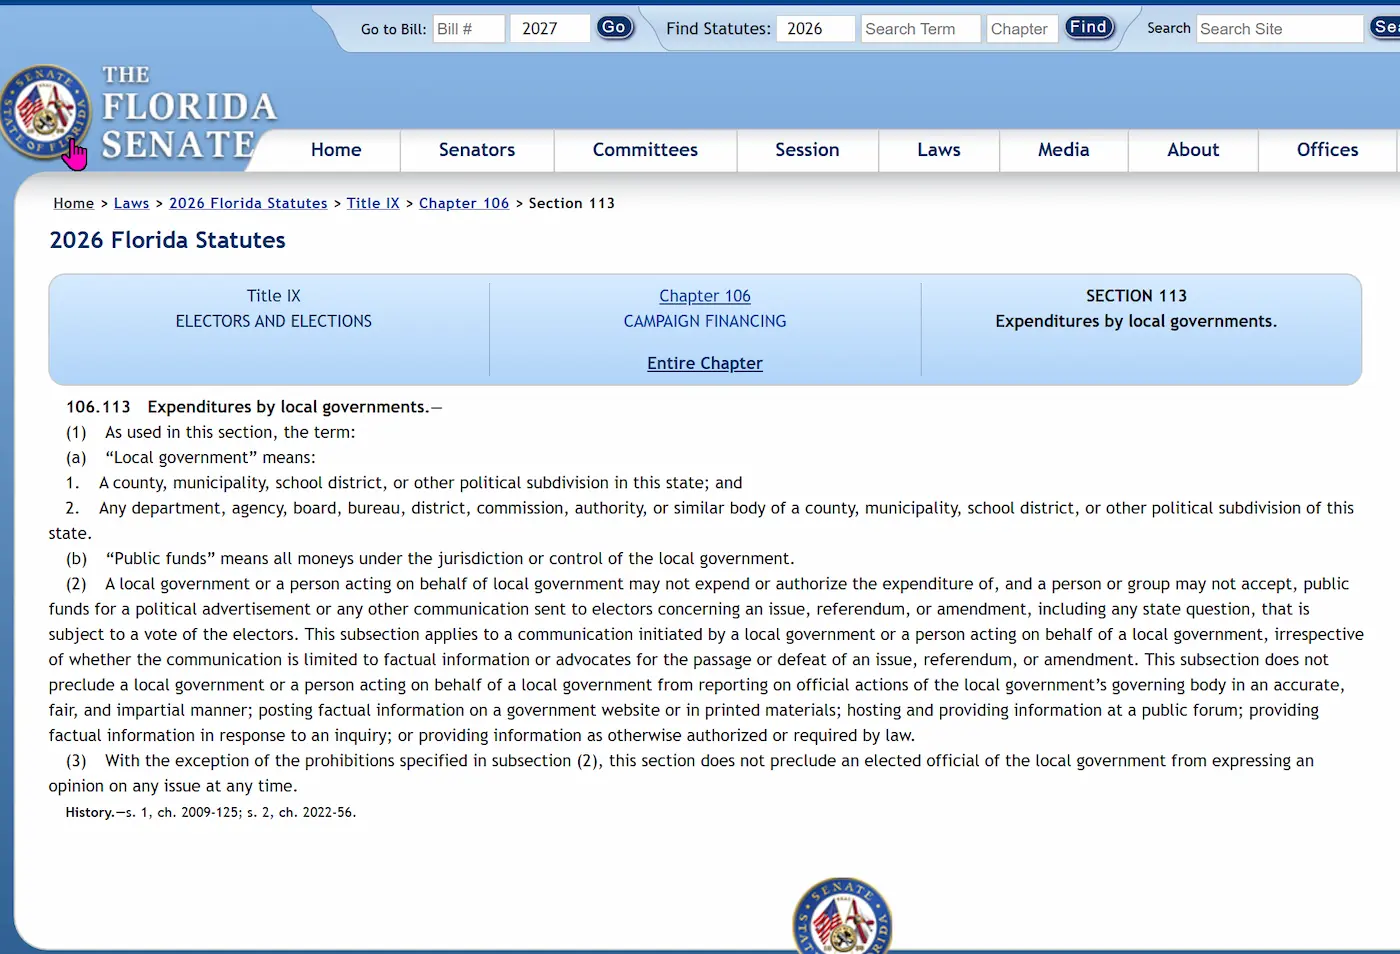This screenshot has height=954, width=1400.
Task: Open the Committees menu item
Action: click(x=645, y=150)
